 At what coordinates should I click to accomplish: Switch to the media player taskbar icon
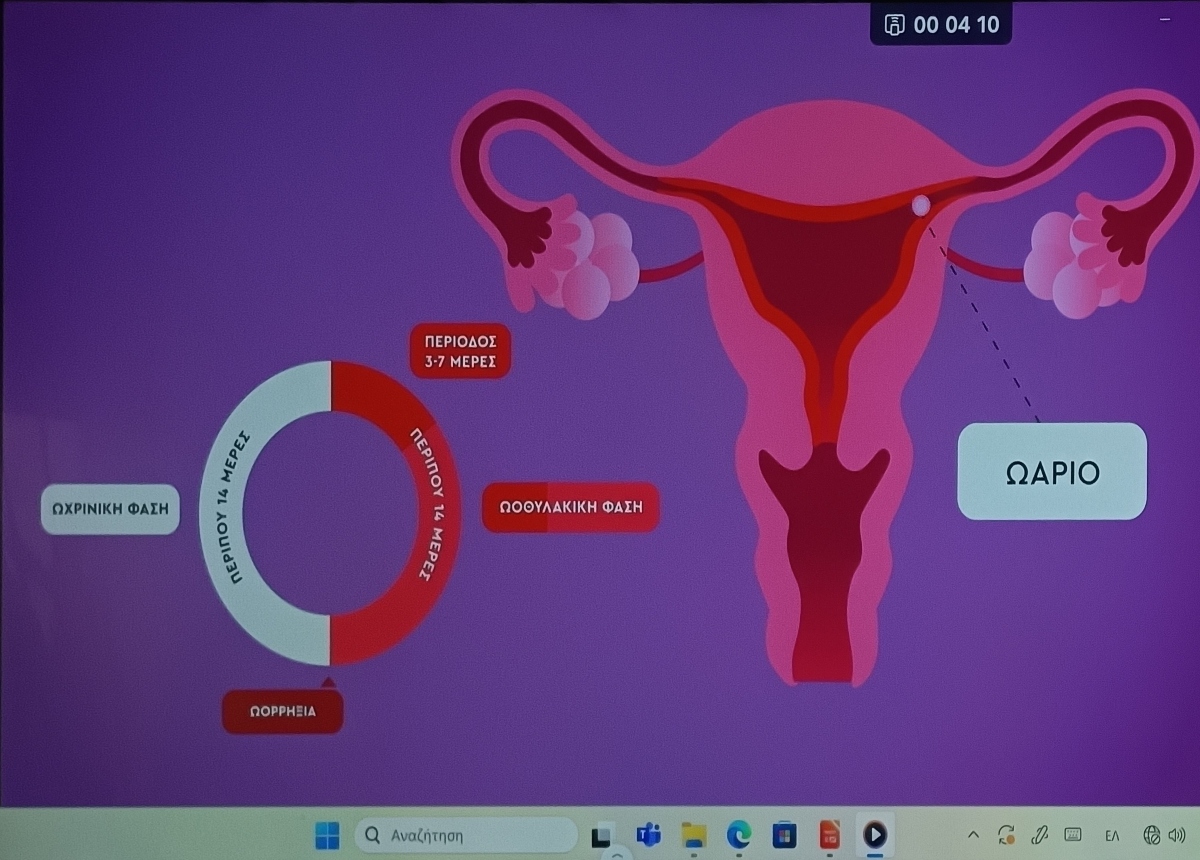point(875,834)
